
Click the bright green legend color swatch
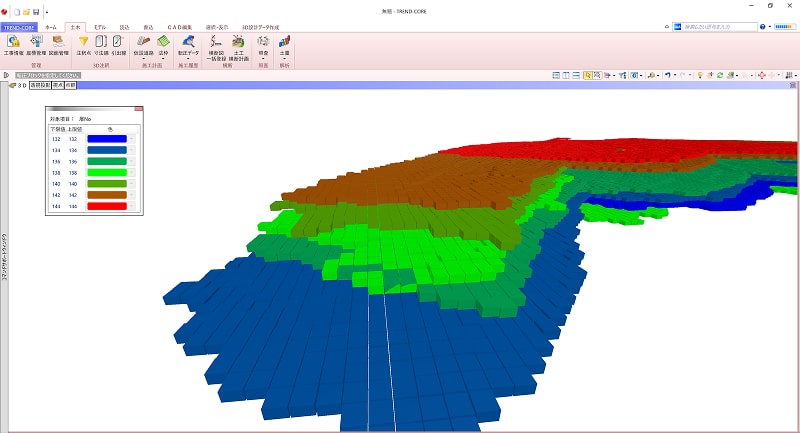(x=107, y=172)
